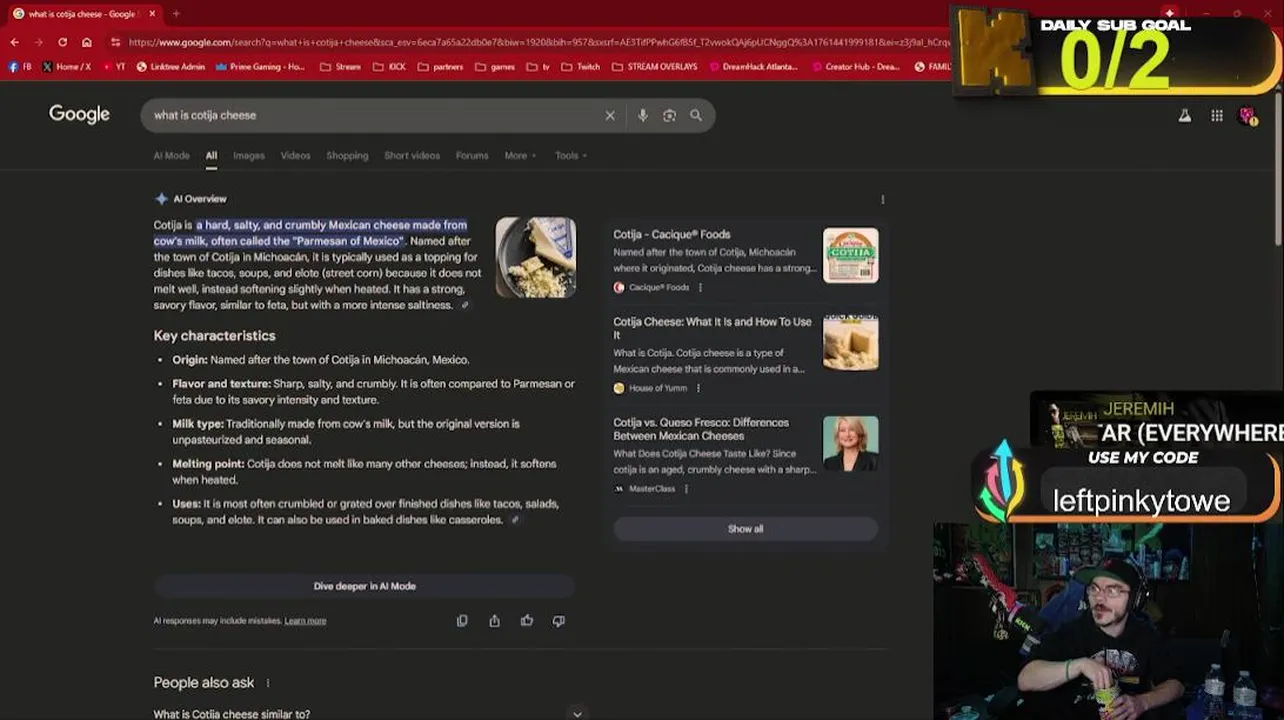Search by image with the lens icon
This screenshot has width=1284, height=720.
coord(669,115)
